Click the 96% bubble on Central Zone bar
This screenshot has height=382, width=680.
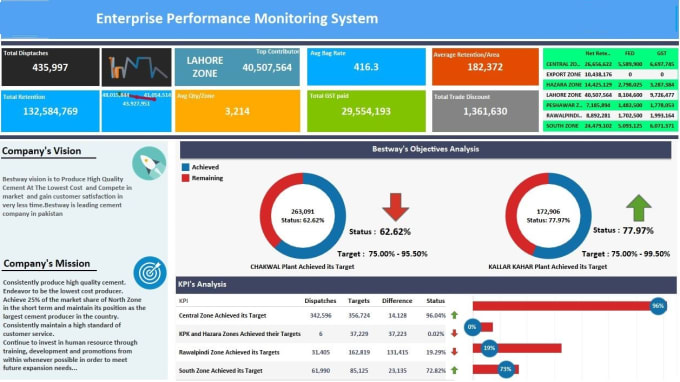658,306
